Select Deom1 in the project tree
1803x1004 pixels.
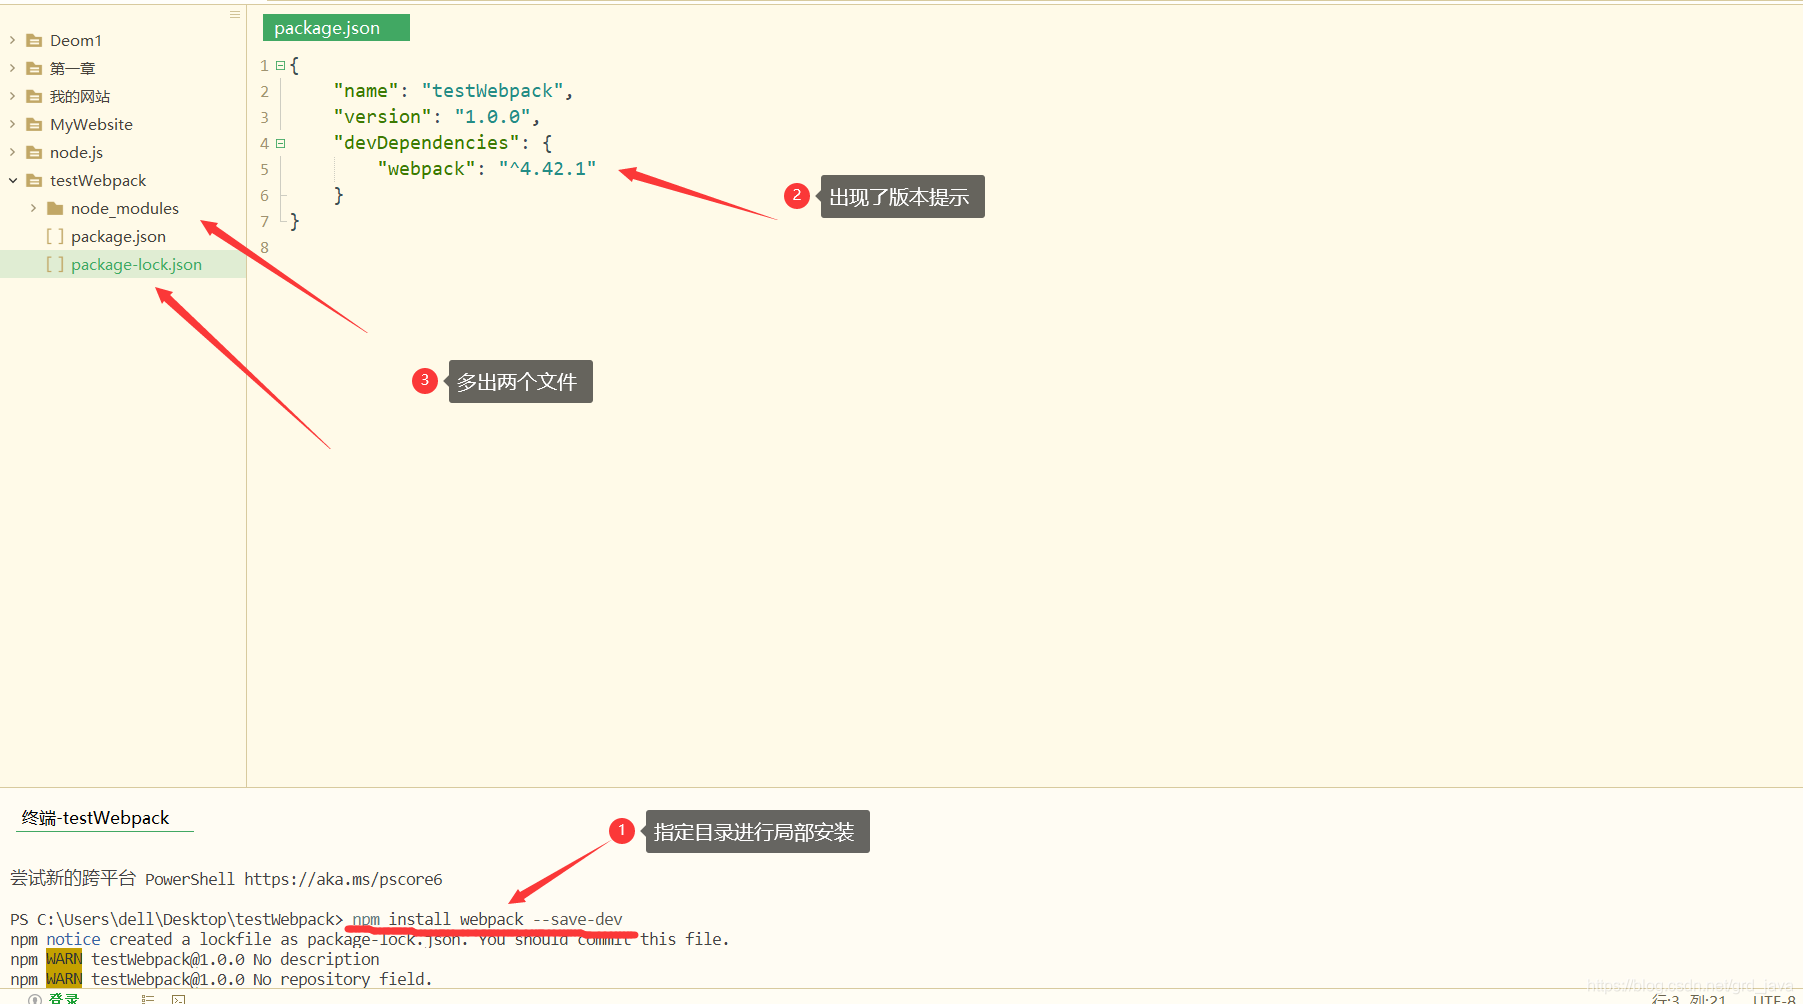pyautogui.click(x=76, y=40)
